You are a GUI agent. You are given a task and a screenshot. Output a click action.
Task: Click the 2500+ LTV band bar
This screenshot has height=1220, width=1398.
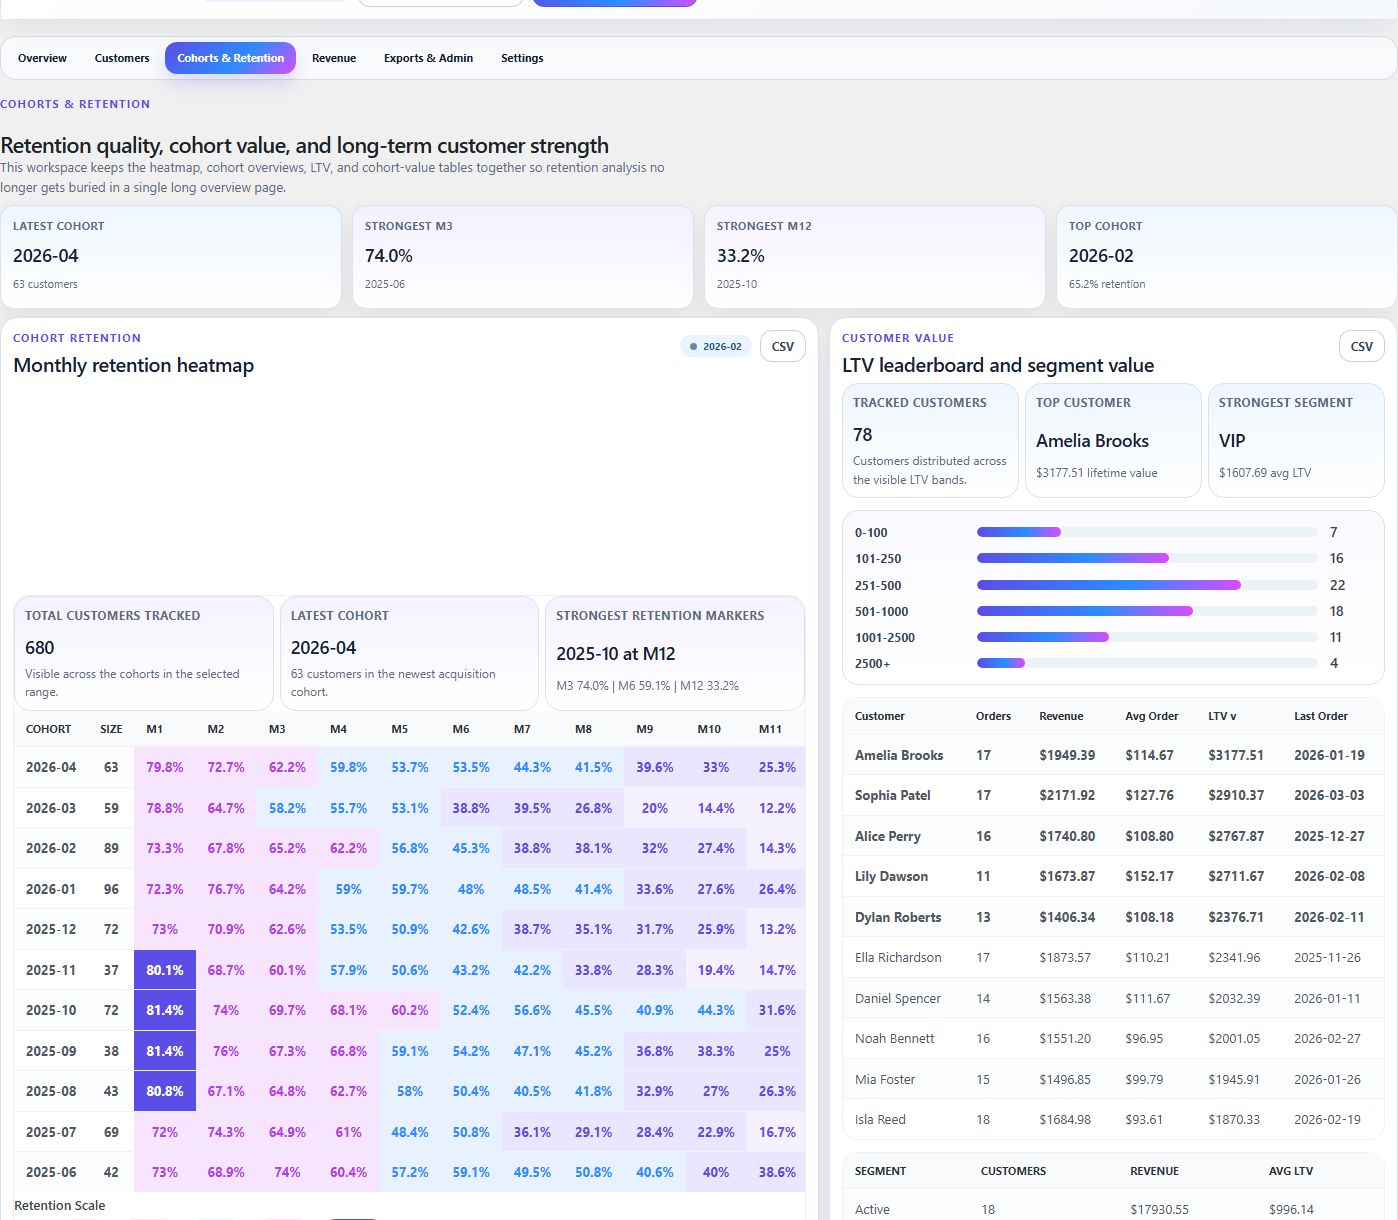click(x=1001, y=663)
